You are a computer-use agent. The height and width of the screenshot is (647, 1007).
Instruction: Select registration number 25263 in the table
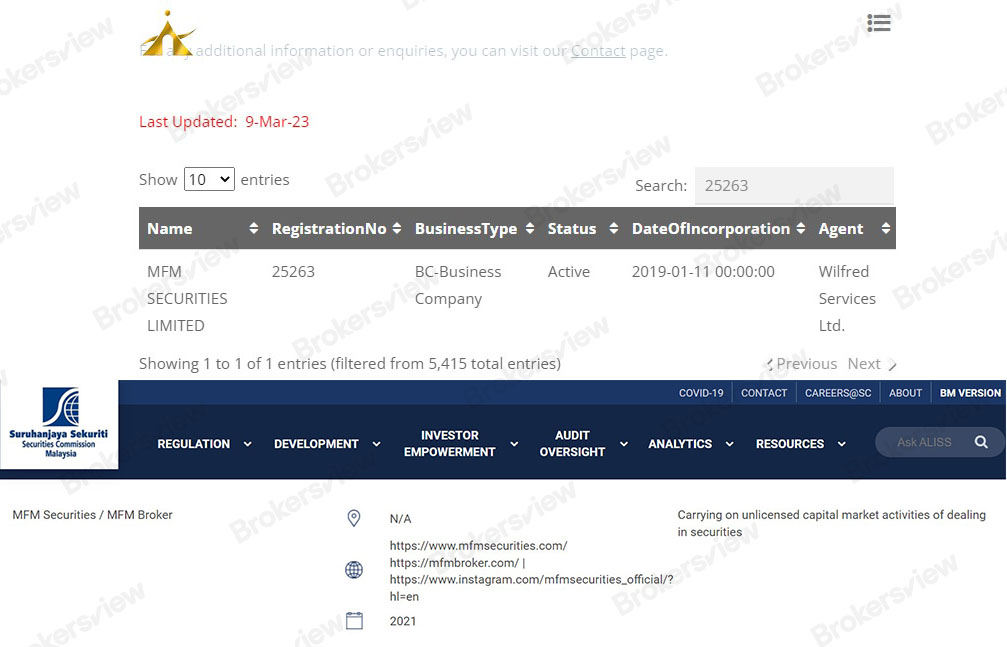click(293, 272)
